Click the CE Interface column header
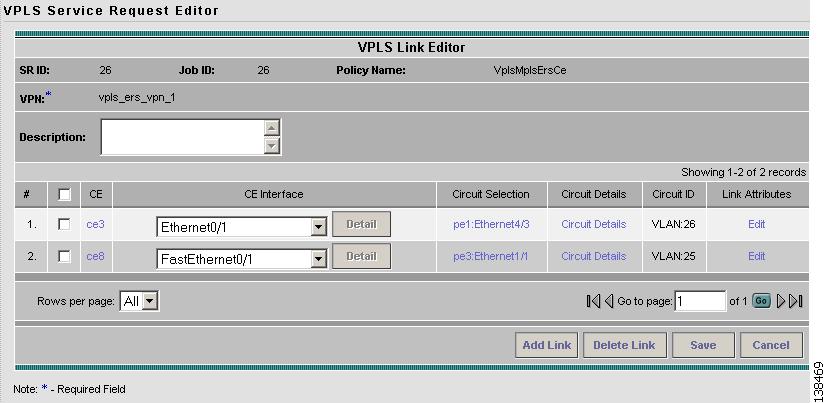The height and width of the screenshot is (403, 824). tap(274, 194)
